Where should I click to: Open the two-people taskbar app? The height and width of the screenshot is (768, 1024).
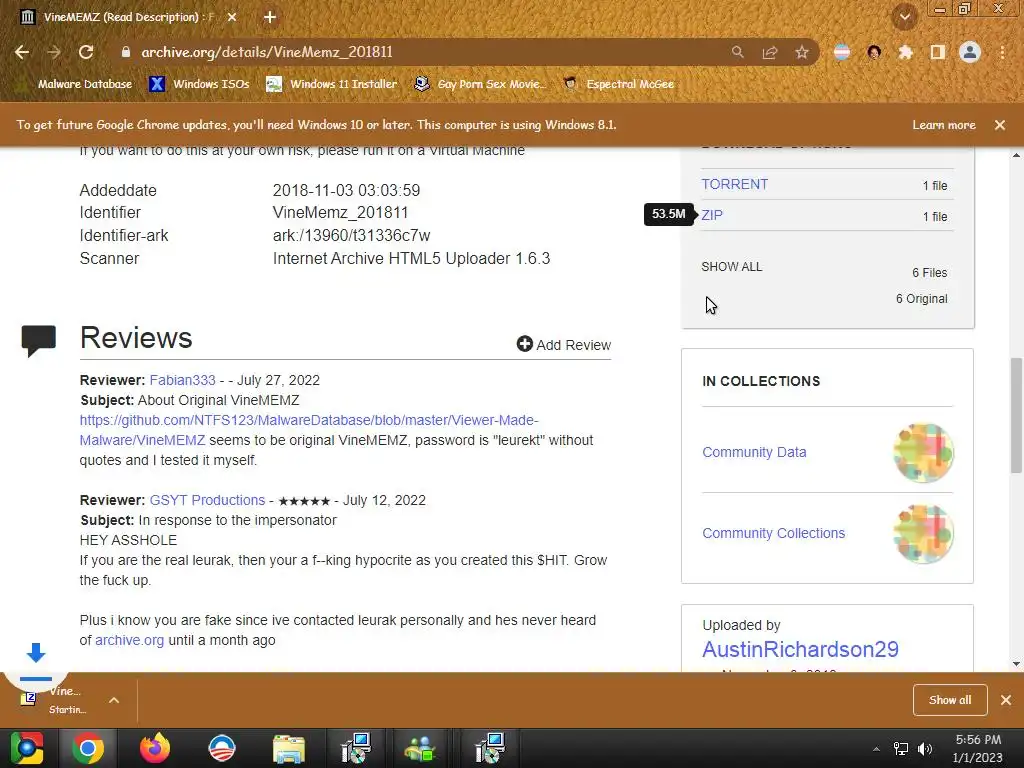421,748
